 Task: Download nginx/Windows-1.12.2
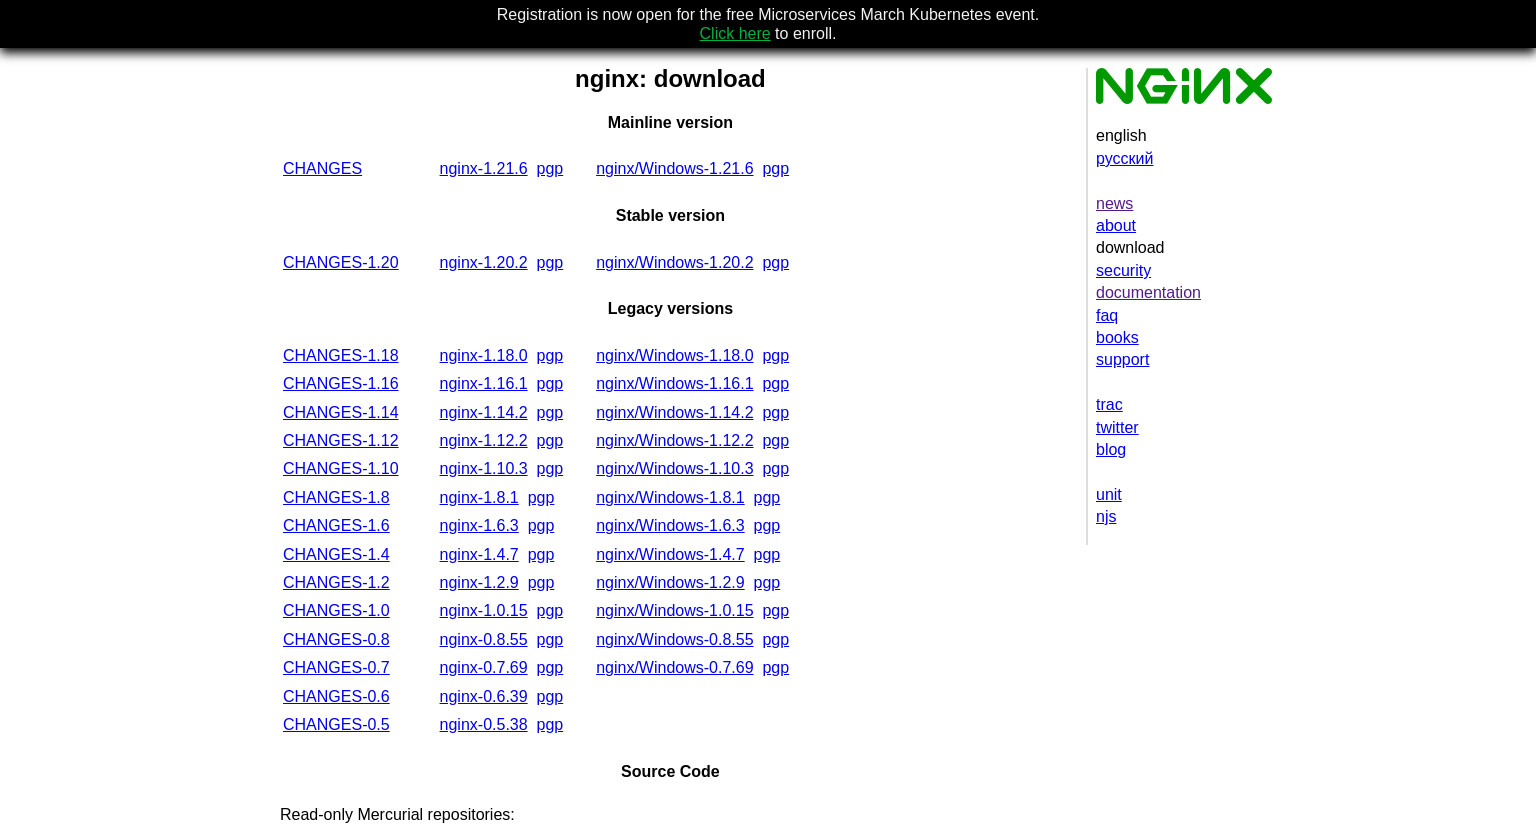point(675,441)
